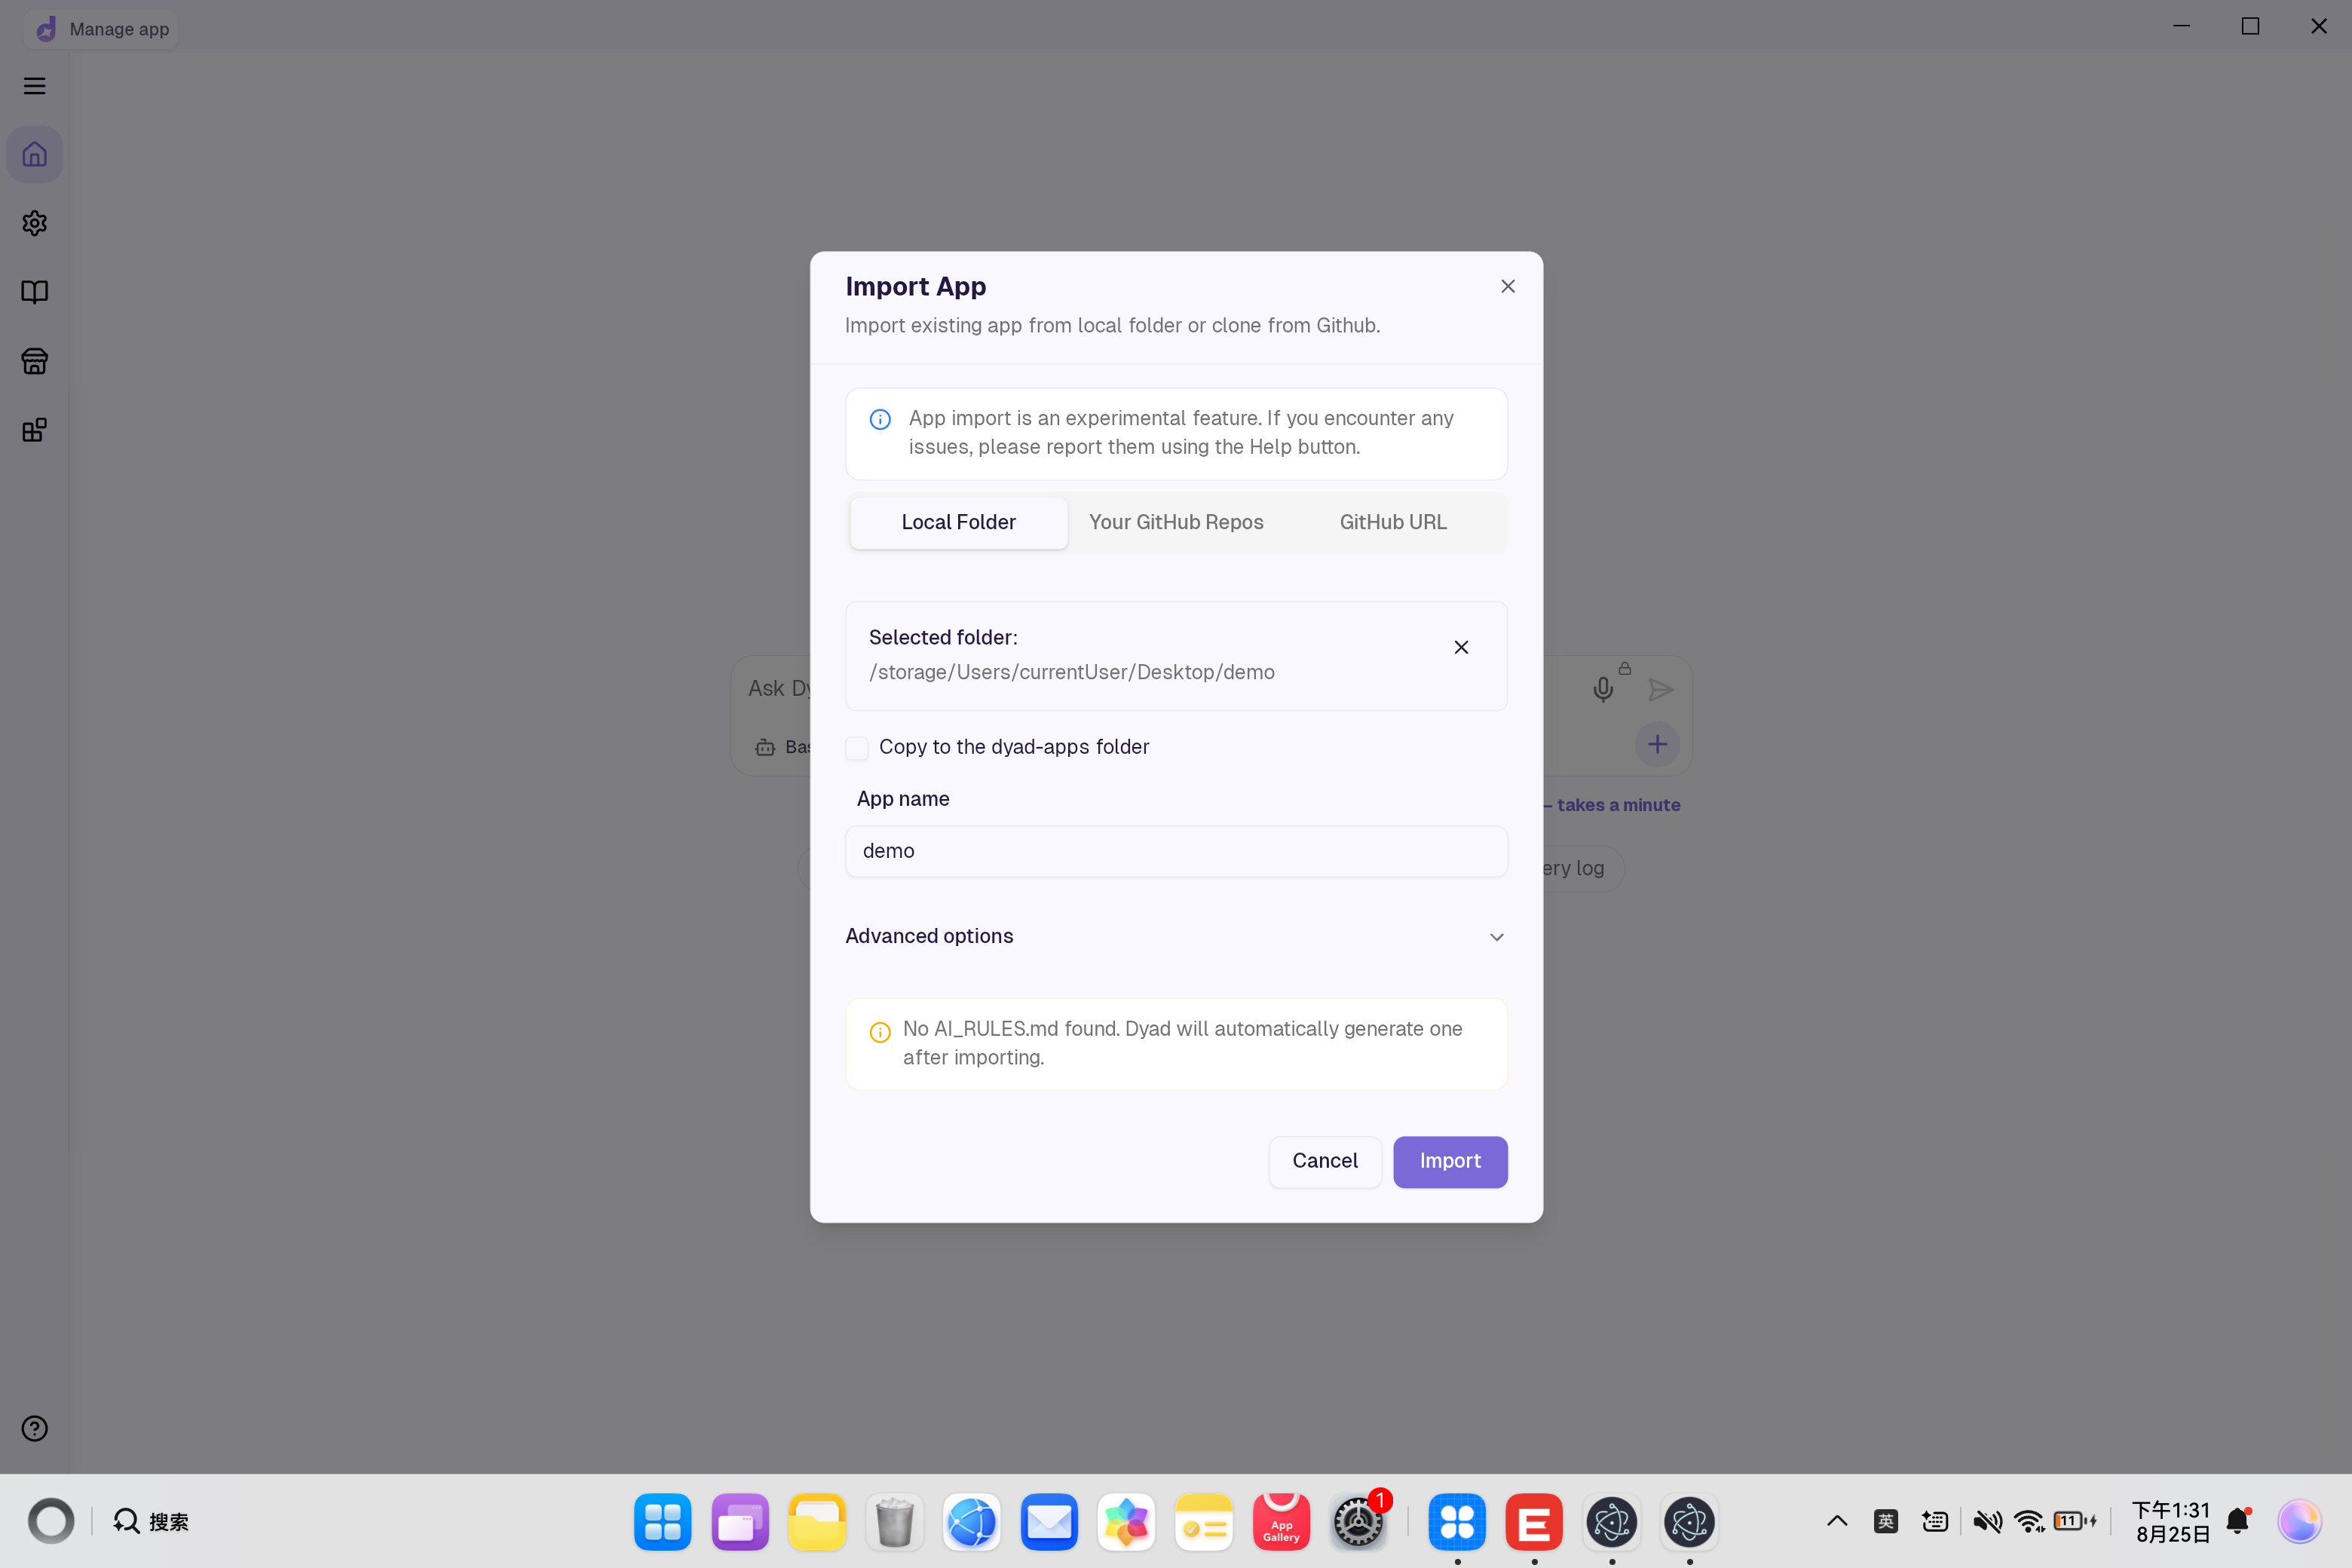Click the AI_RULES warning icon

880,1033
